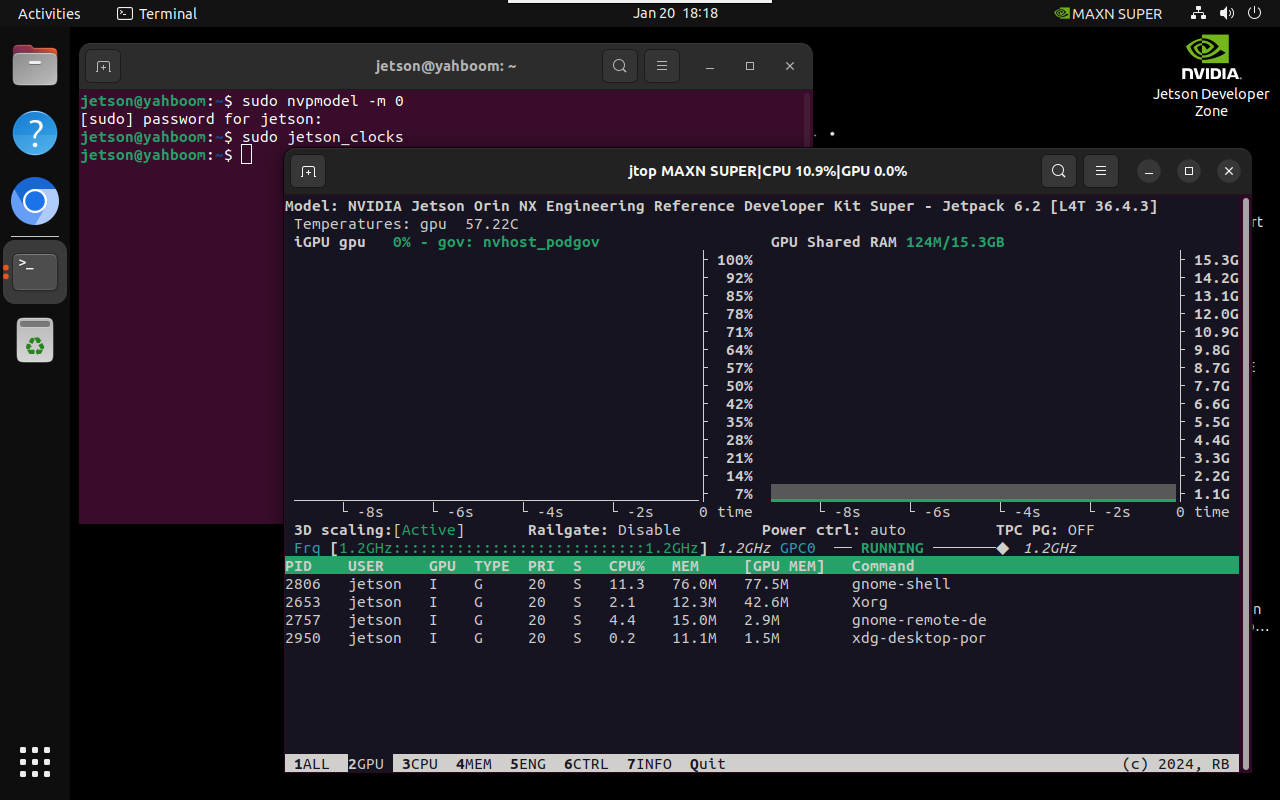Screen dimensions: 1280x800
Task: Select the gnome-remote-de process row
Action: coord(761,620)
